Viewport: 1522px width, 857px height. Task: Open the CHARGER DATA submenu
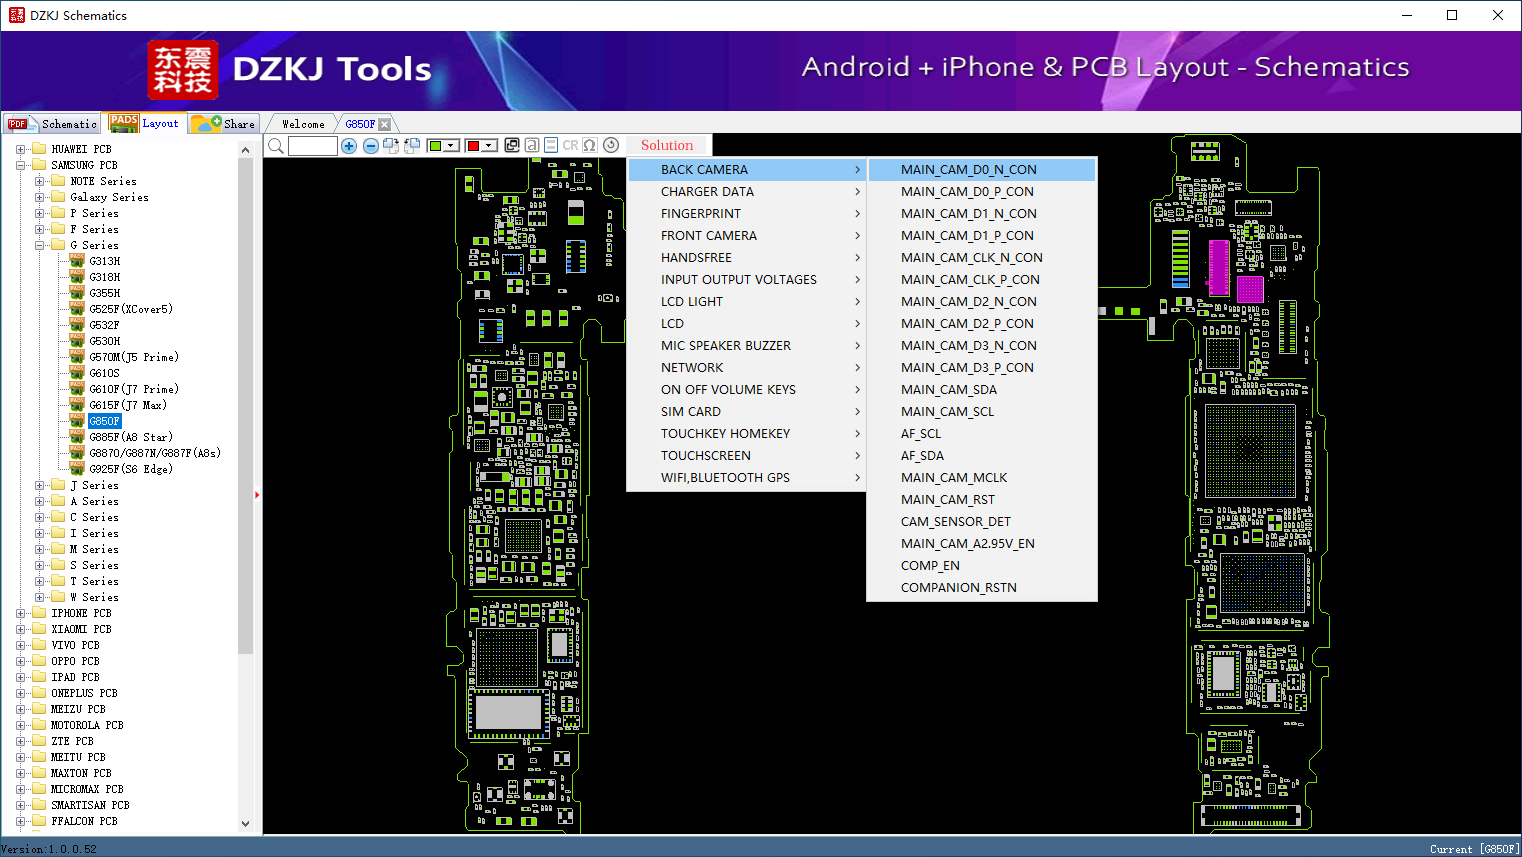coord(747,192)
